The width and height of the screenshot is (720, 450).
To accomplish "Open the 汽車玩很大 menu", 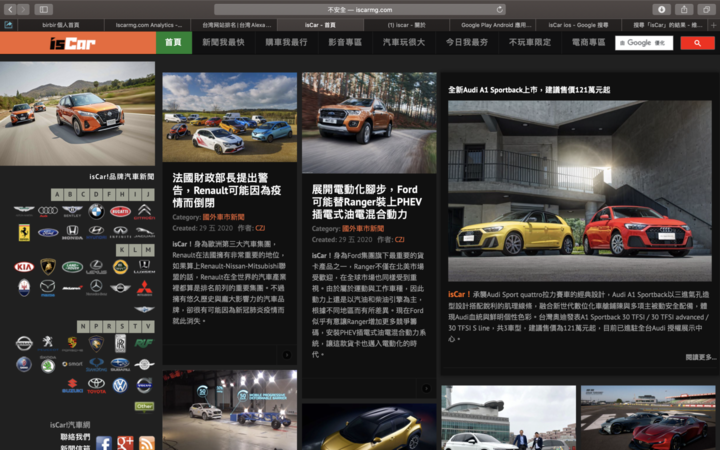I will pos(404,42).
